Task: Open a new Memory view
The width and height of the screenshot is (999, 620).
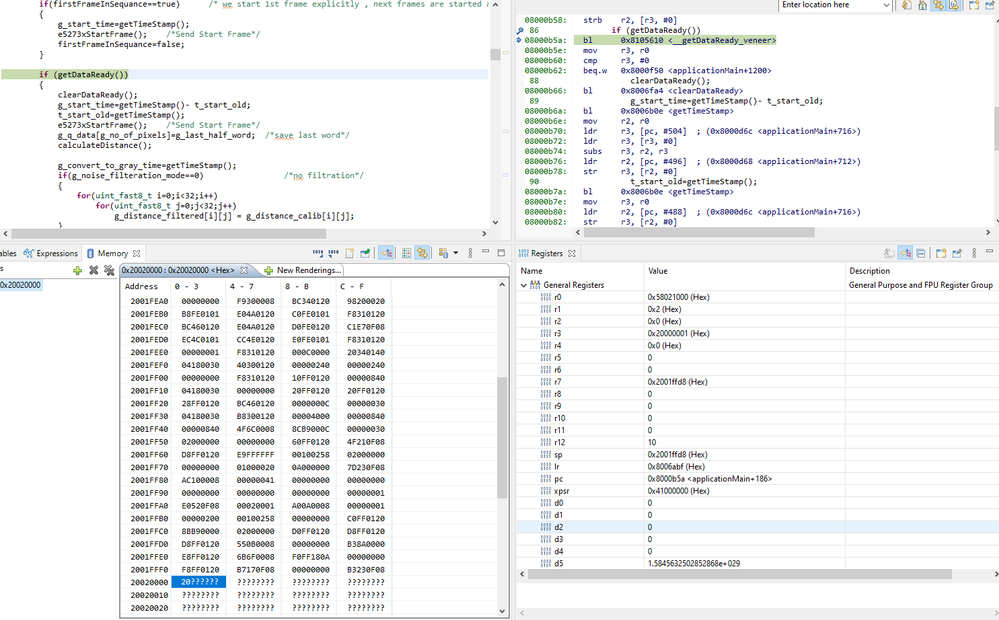Action: pos(350,253)
